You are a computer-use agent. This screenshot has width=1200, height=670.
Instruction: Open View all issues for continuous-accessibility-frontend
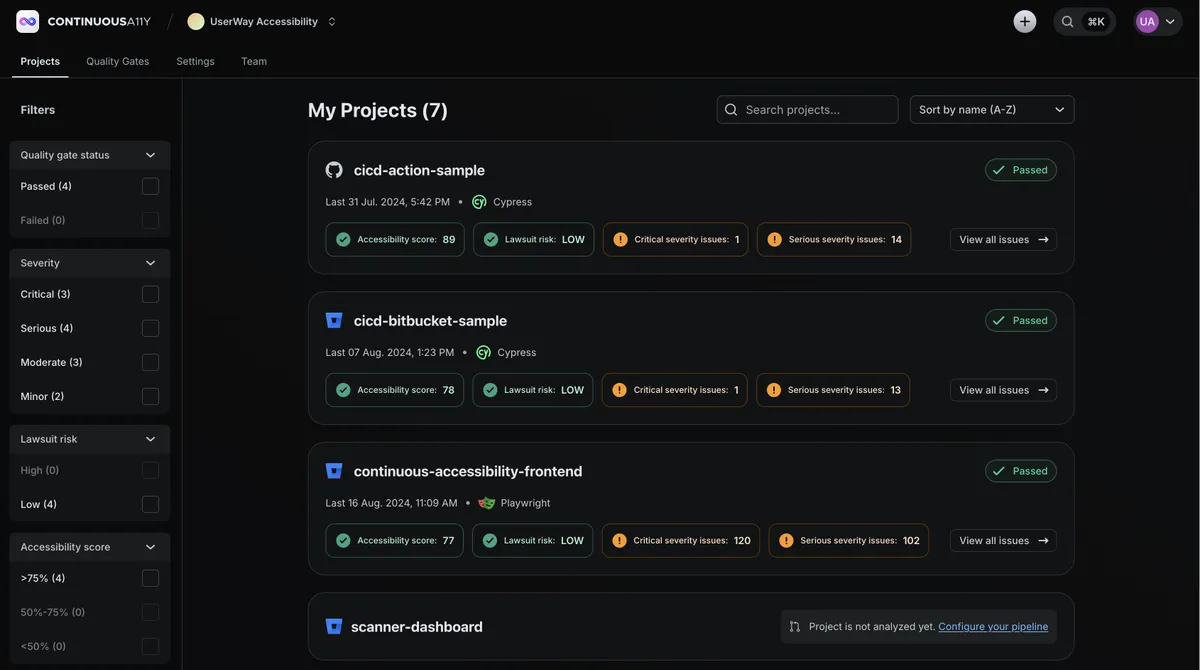1003,541
